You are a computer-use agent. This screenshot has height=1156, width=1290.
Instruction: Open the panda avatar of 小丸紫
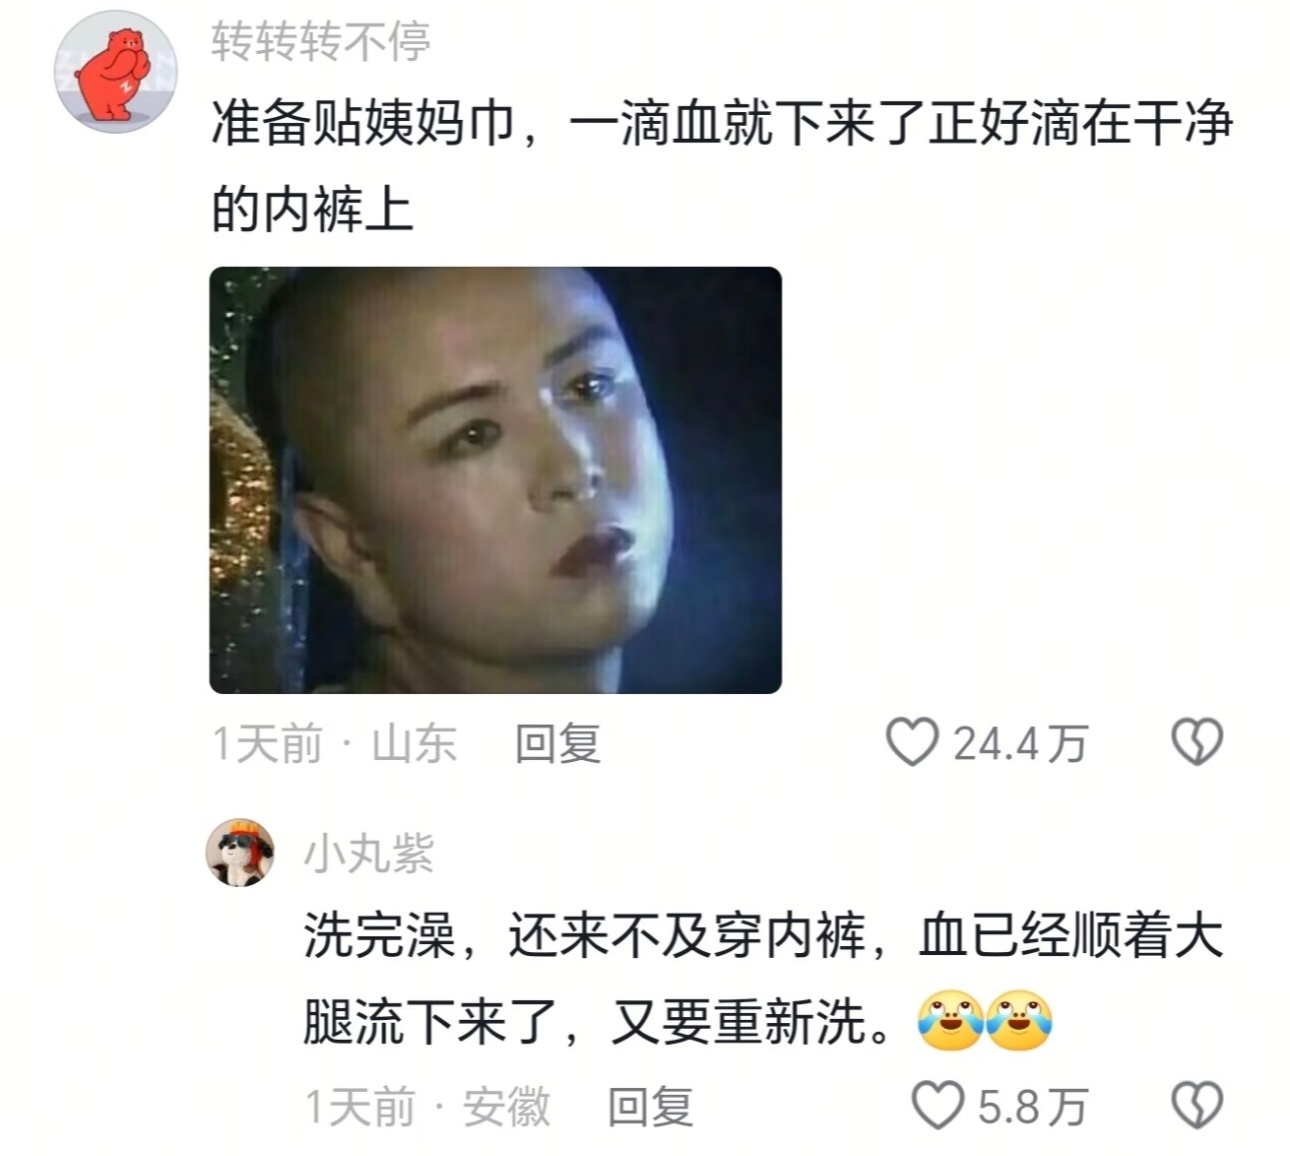(240, 853)
